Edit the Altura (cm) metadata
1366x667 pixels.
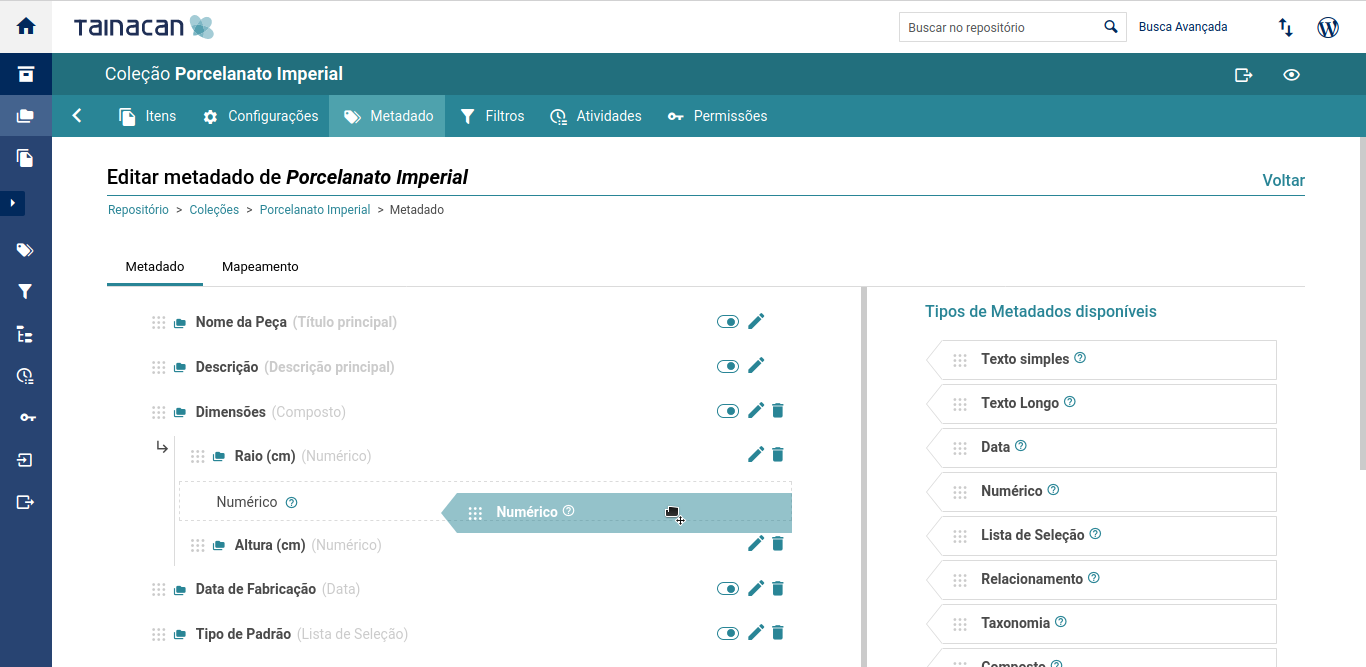click(756, 543)
